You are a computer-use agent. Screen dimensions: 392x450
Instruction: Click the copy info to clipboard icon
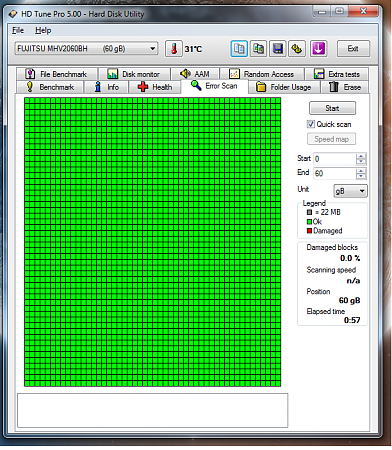[x=239, y=49]
